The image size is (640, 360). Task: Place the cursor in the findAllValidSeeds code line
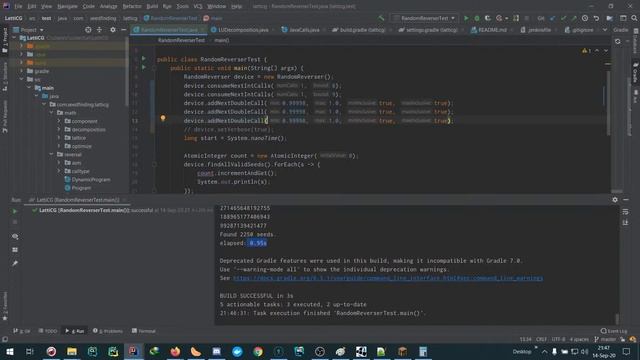(252, 164)
